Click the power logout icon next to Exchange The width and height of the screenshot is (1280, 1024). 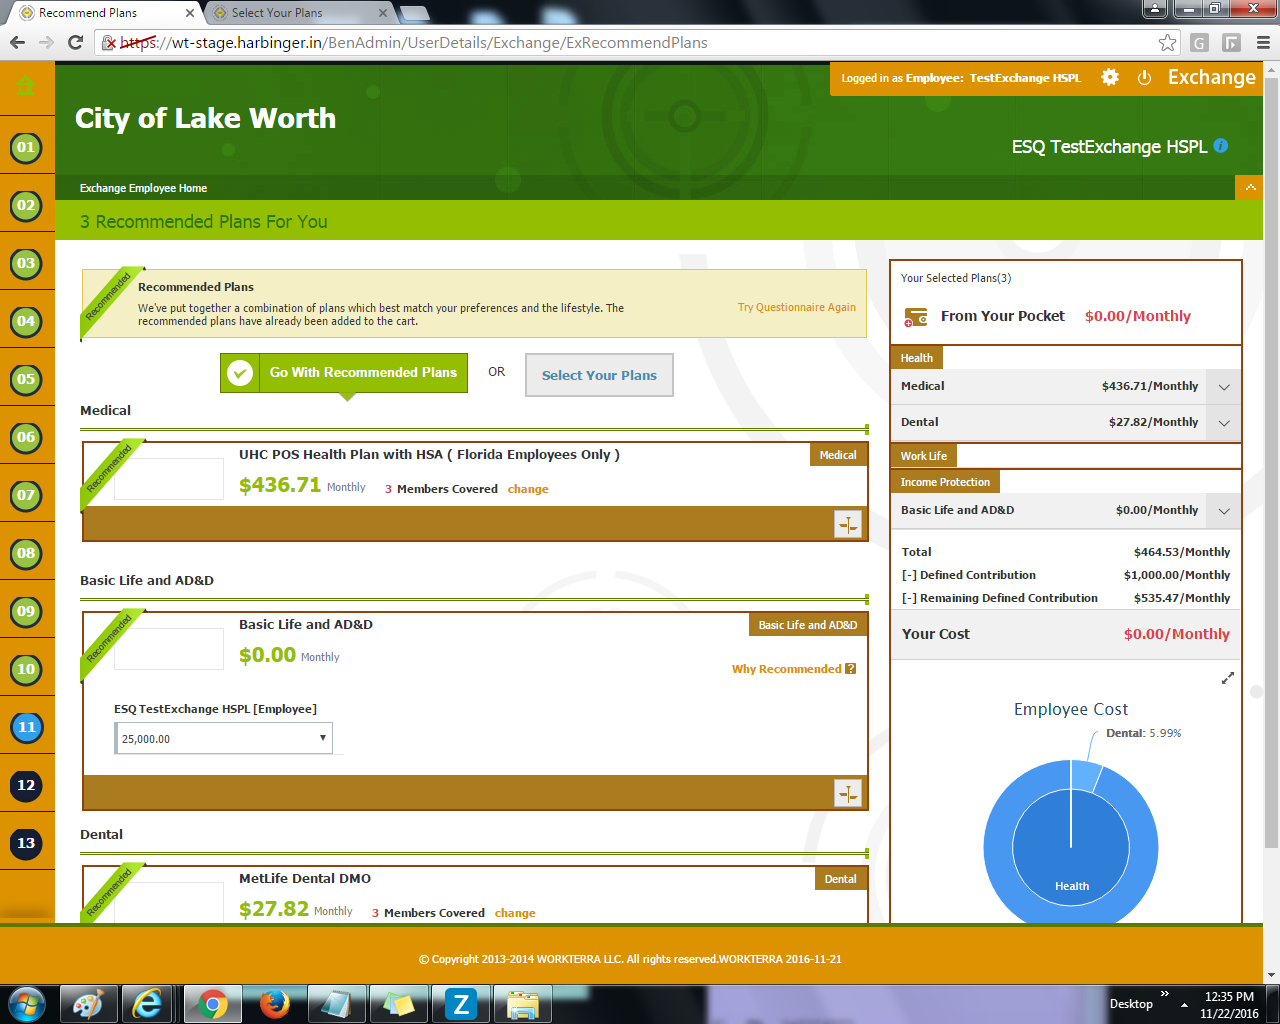(x=1145, y=77)
